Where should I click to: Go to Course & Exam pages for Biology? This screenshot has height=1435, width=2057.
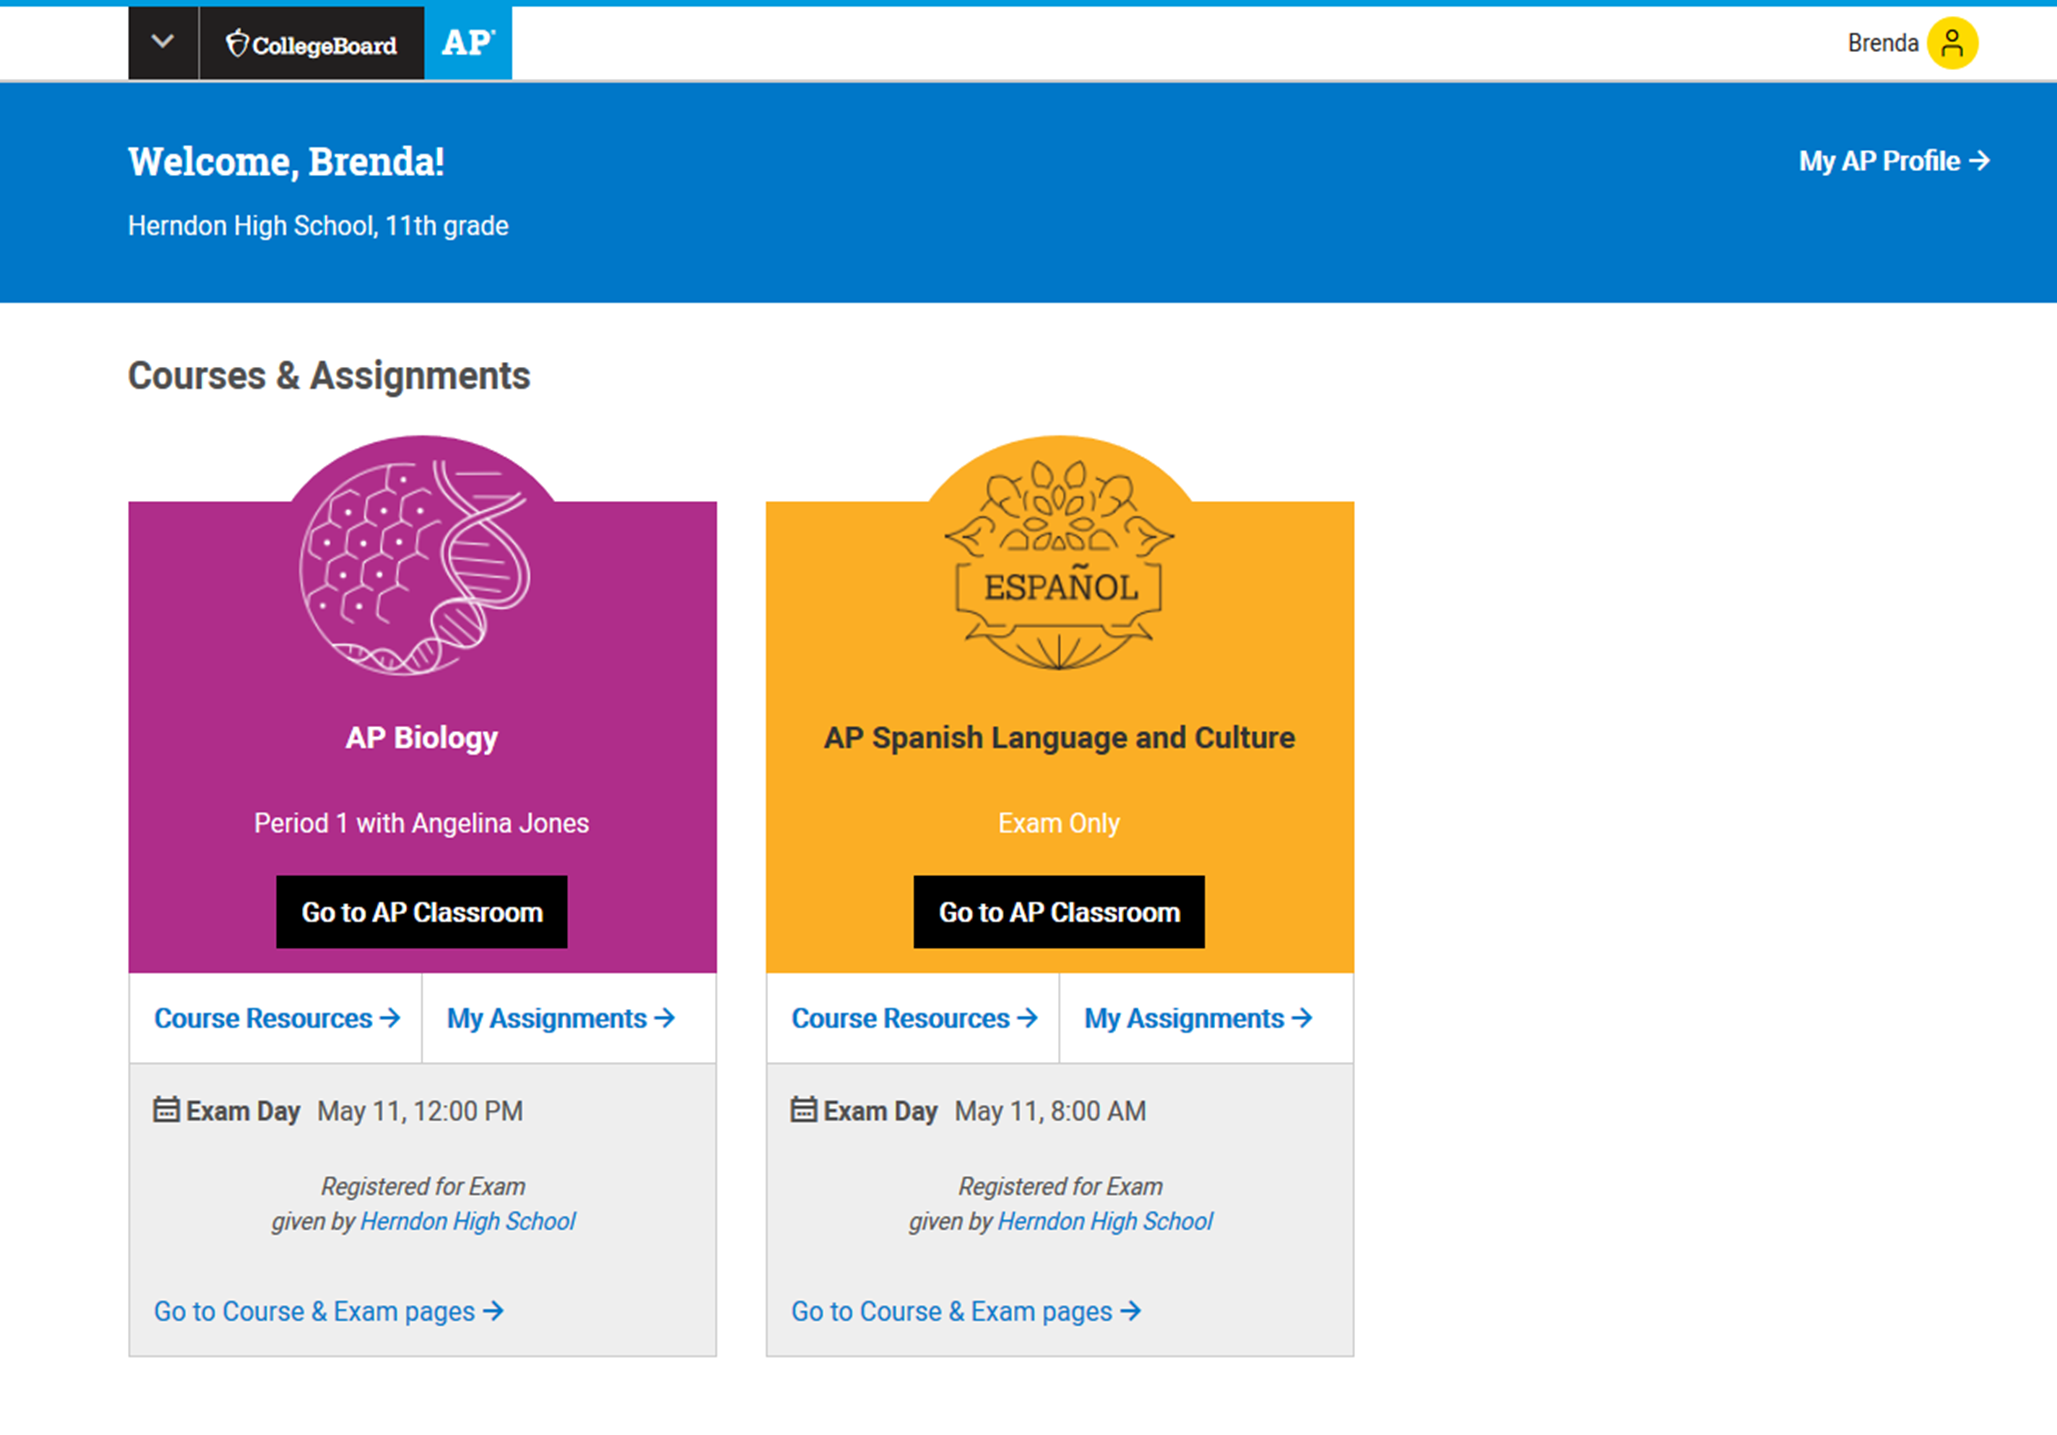(x=329, y=1311)
